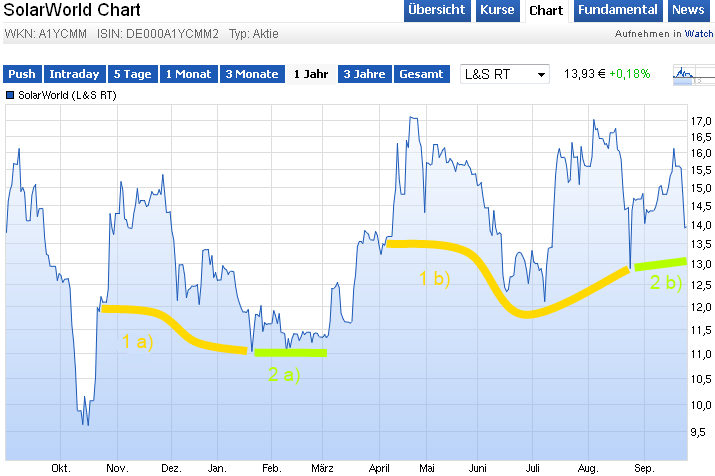Click the SolarWorld Chart heading
The image size is (715, 476).
coord(72,10)
